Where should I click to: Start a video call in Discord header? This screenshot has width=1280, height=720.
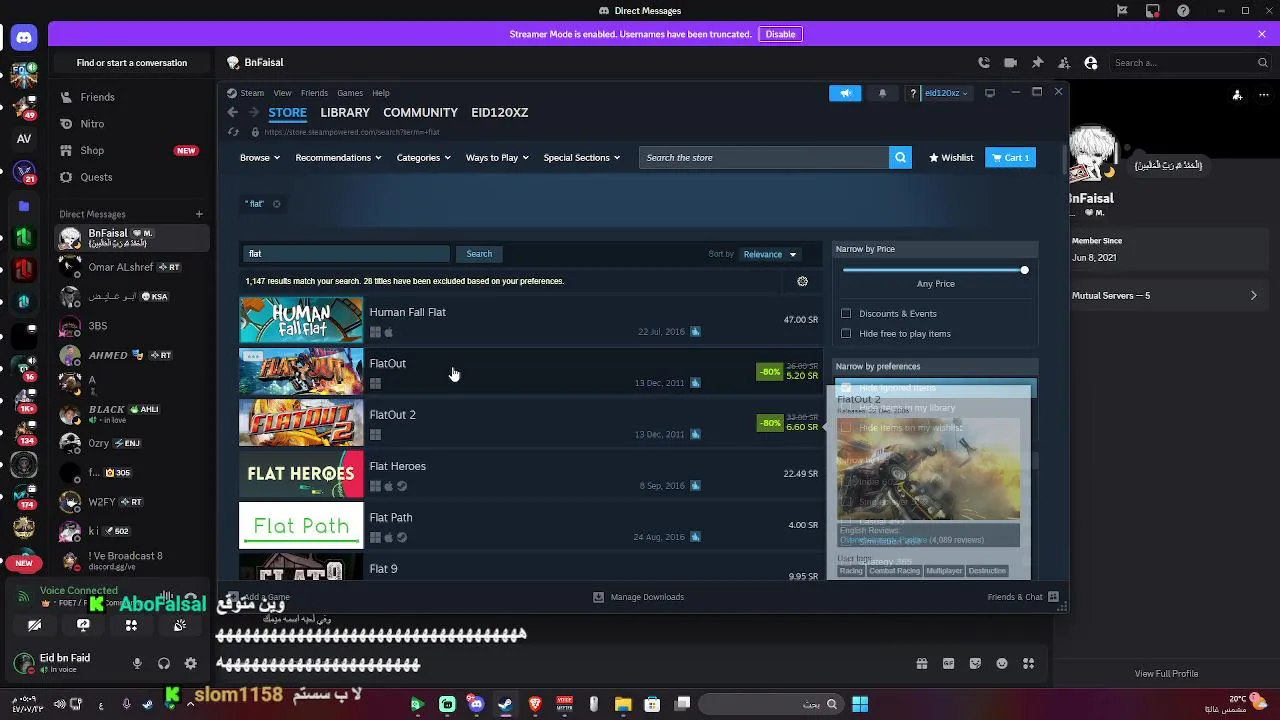click(x=1010, y=62)
